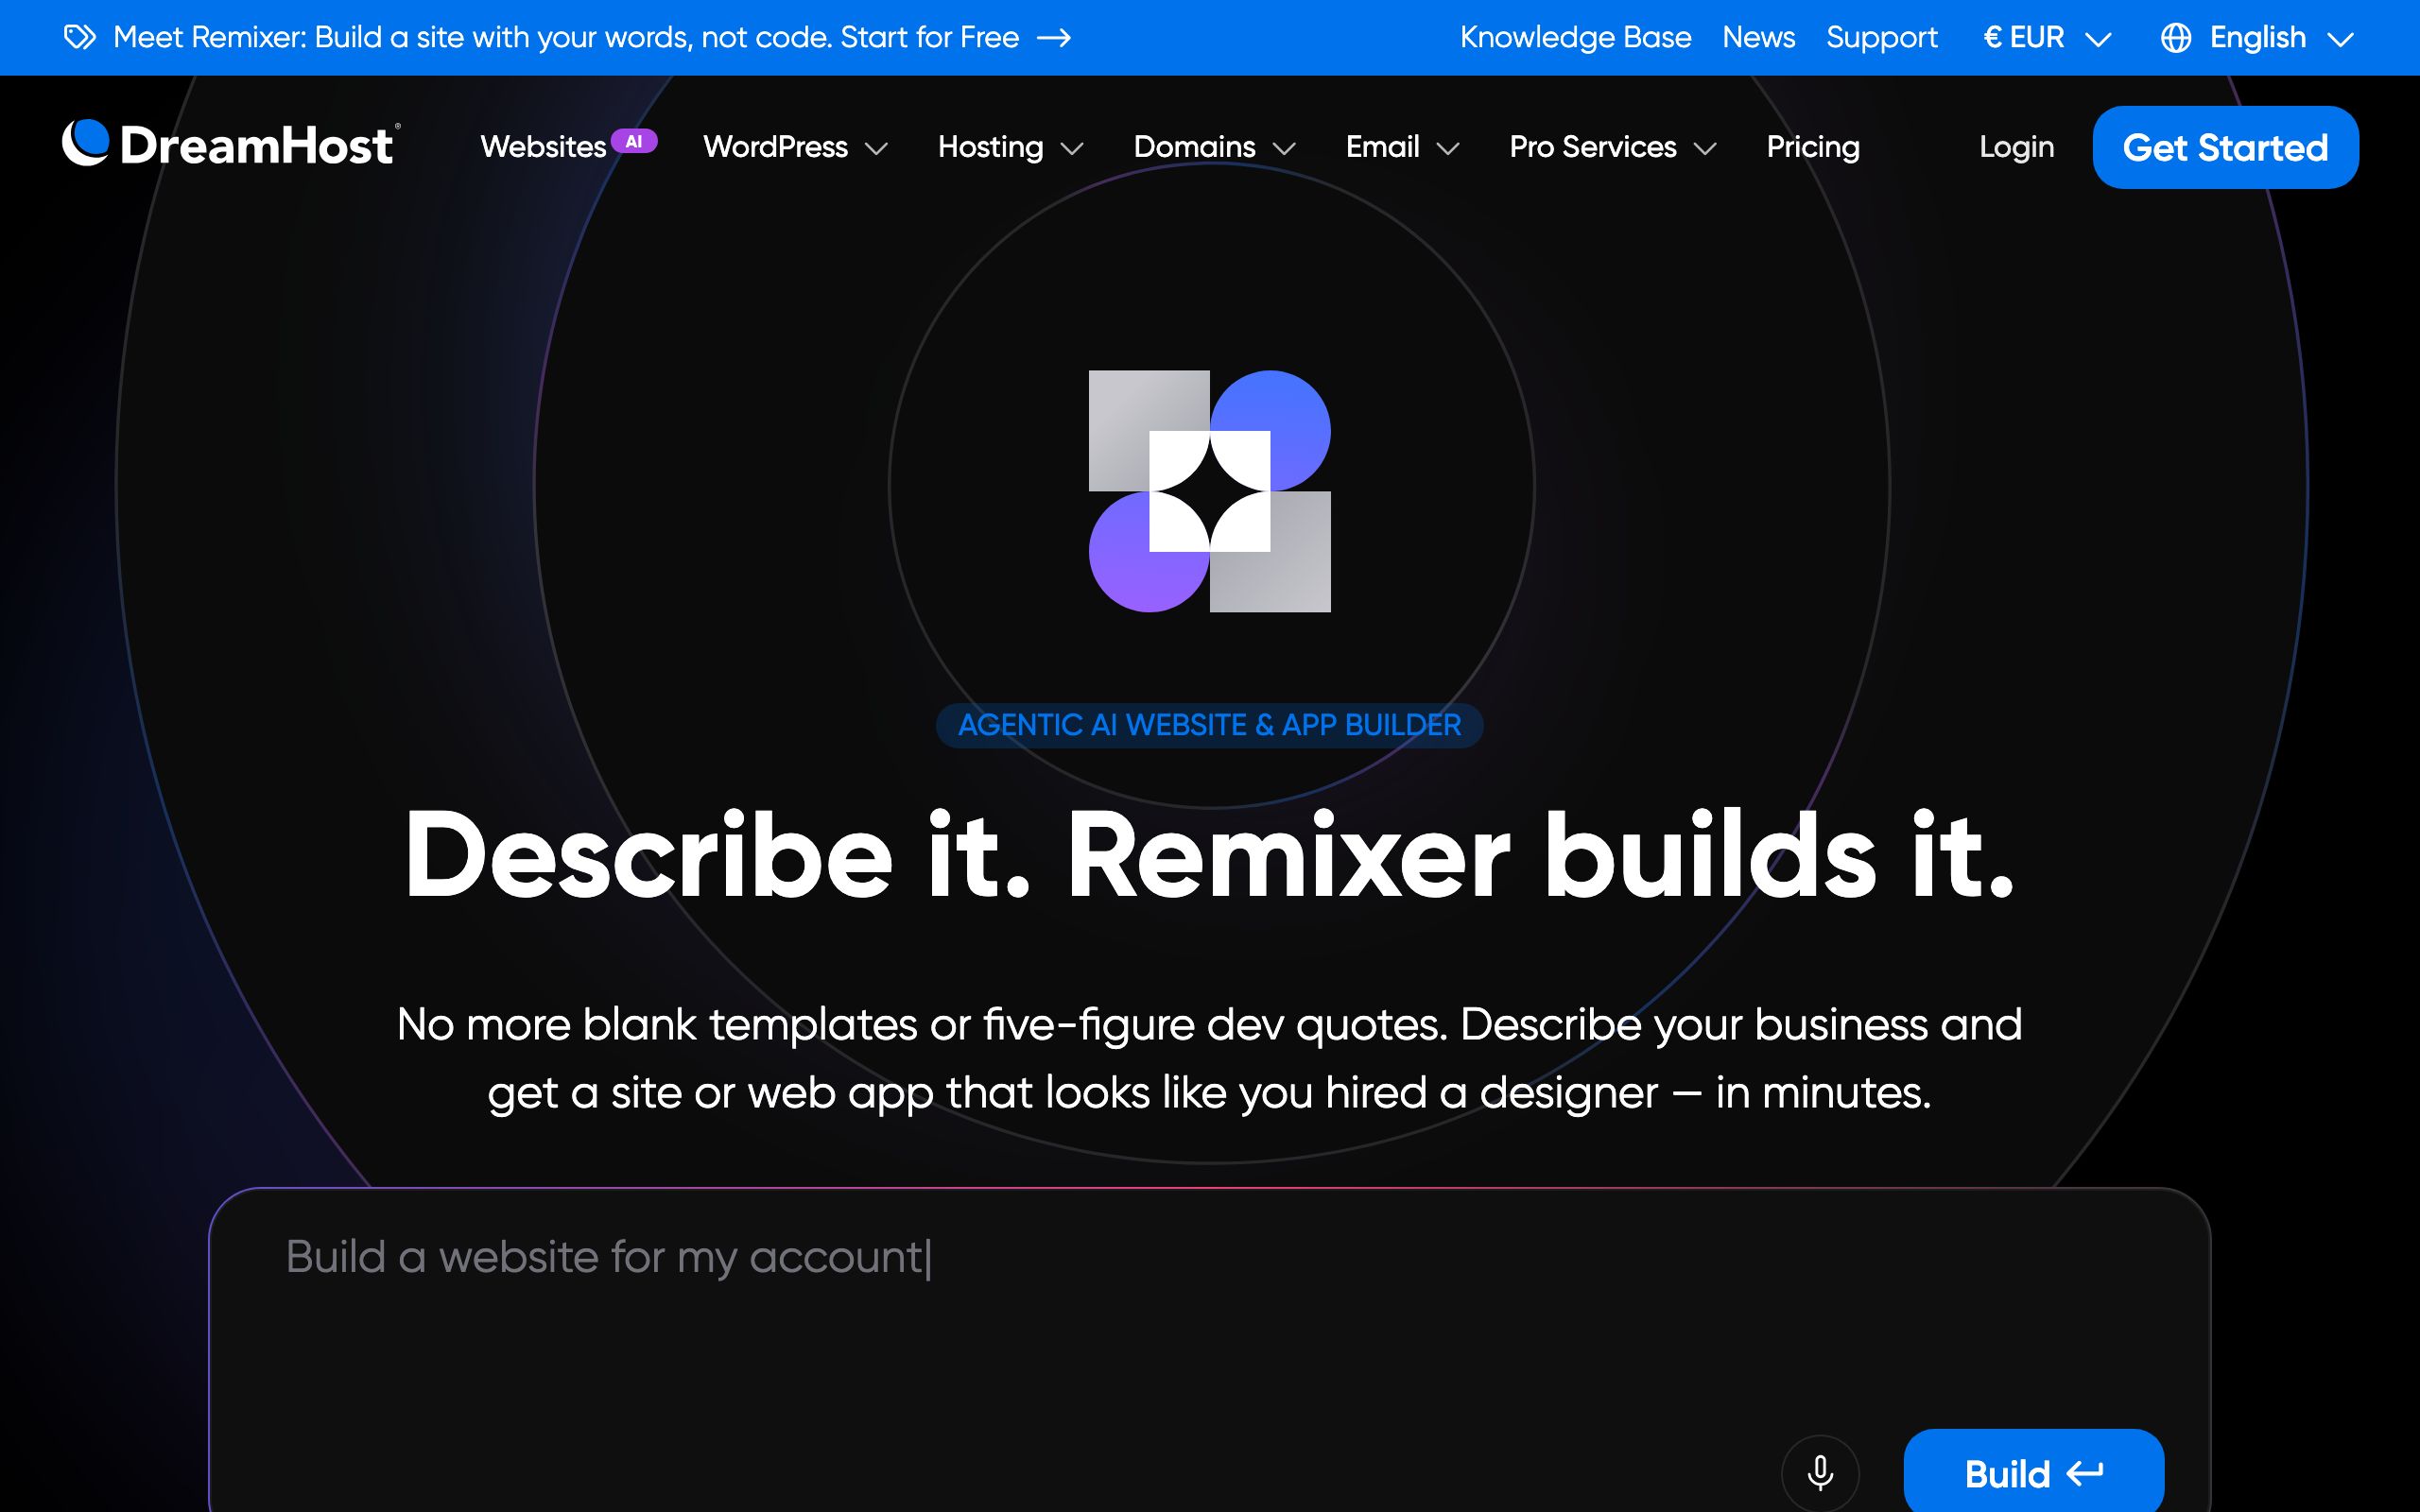Screen dimensions: 2420x1512
Task: Open the Support link
Action: point(1881,38)
